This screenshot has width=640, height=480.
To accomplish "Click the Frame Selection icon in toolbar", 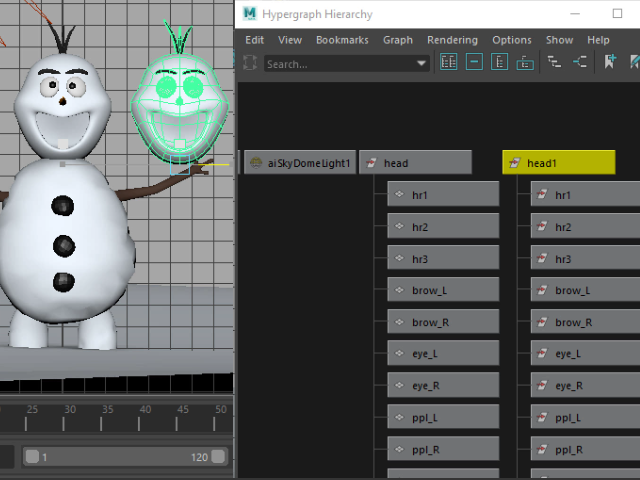I will [x=474, y=62].
